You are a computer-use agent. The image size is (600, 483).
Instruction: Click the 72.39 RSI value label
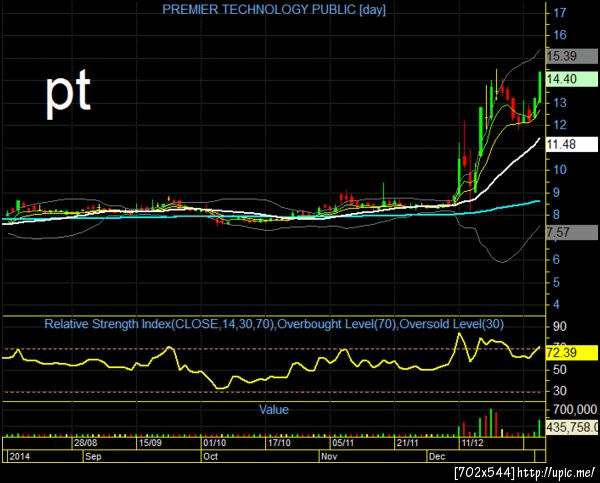(x=572, y=352)
